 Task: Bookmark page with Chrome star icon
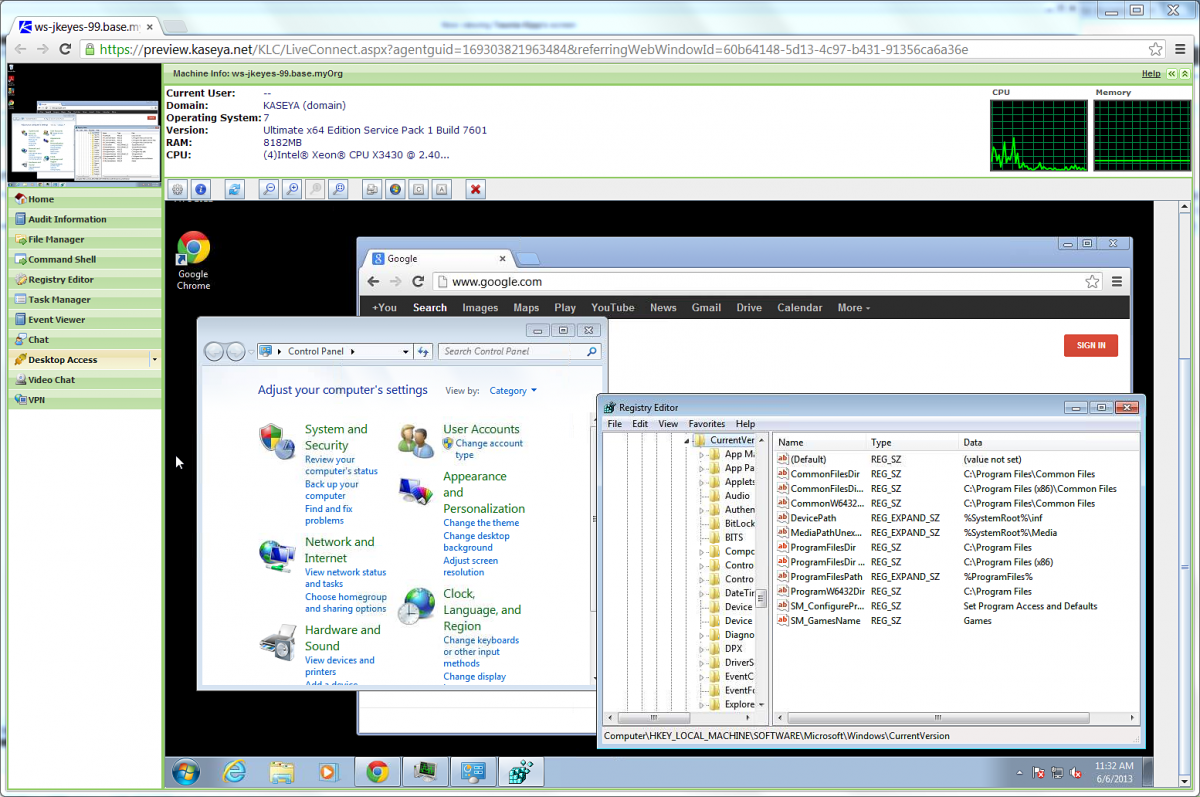[x=1156, y=49]
